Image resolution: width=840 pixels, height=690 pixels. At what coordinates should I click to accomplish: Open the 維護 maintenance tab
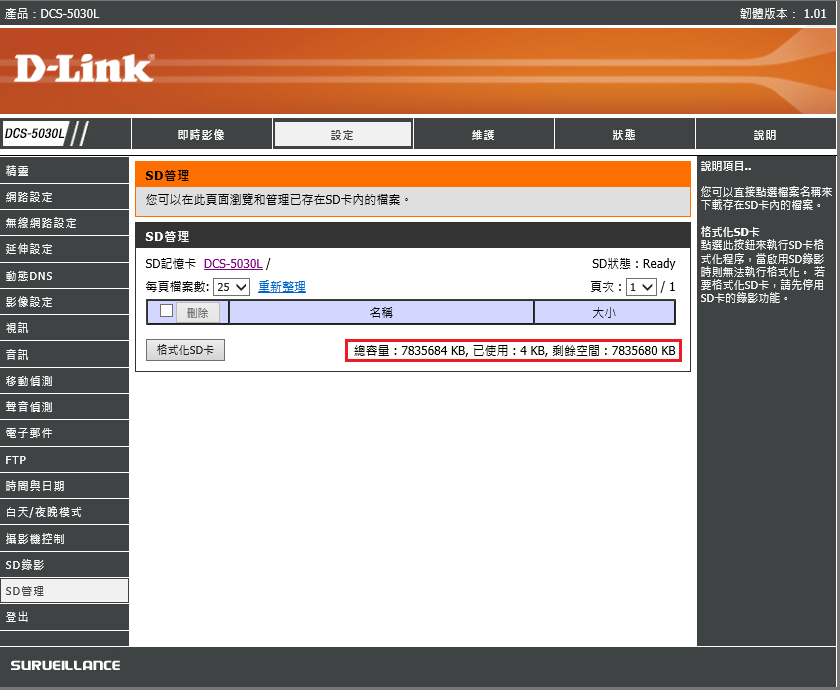click(x=483, y=135)
